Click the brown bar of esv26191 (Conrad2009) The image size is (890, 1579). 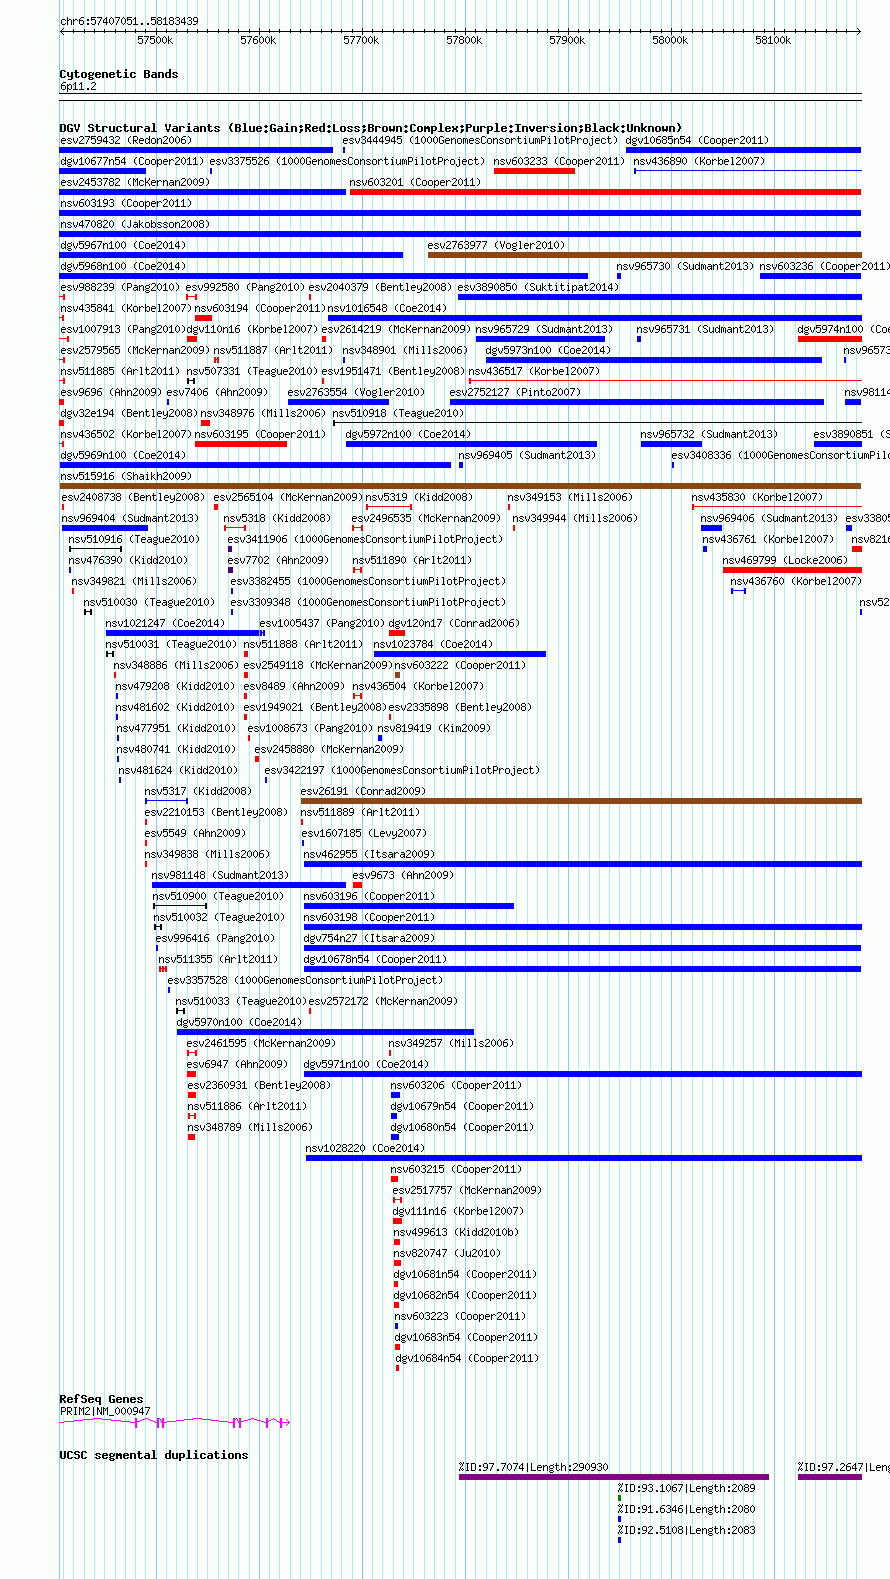[x=581, y=801]
